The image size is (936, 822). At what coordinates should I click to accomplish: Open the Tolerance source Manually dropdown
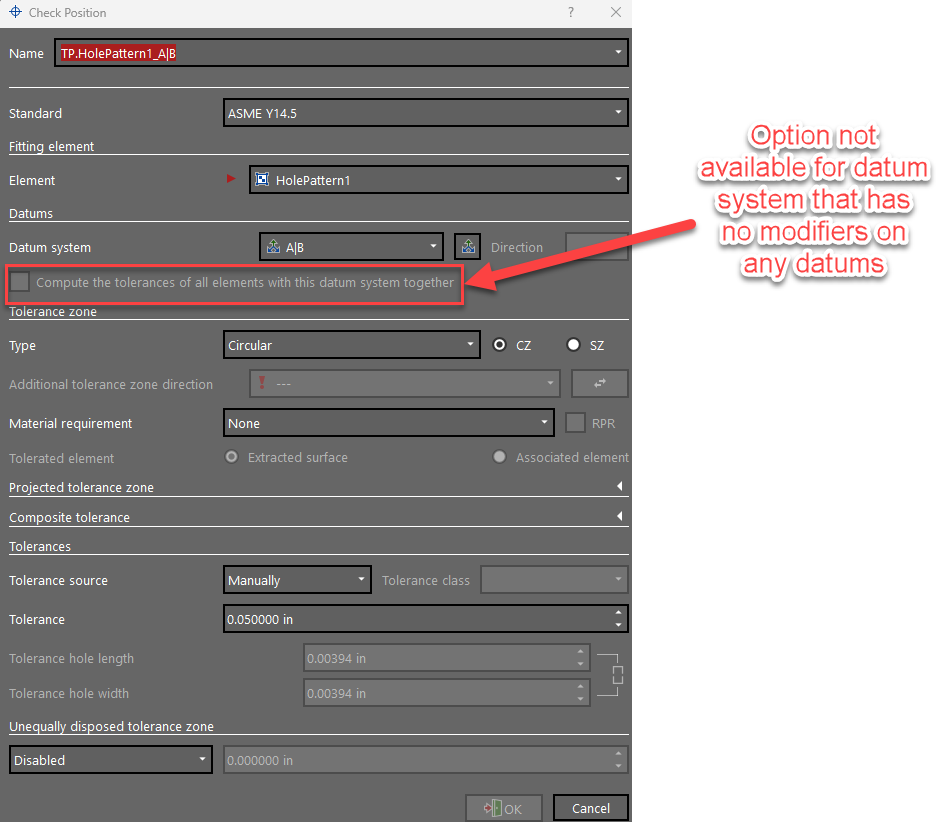pyautogui.click(x=297, y=580)
